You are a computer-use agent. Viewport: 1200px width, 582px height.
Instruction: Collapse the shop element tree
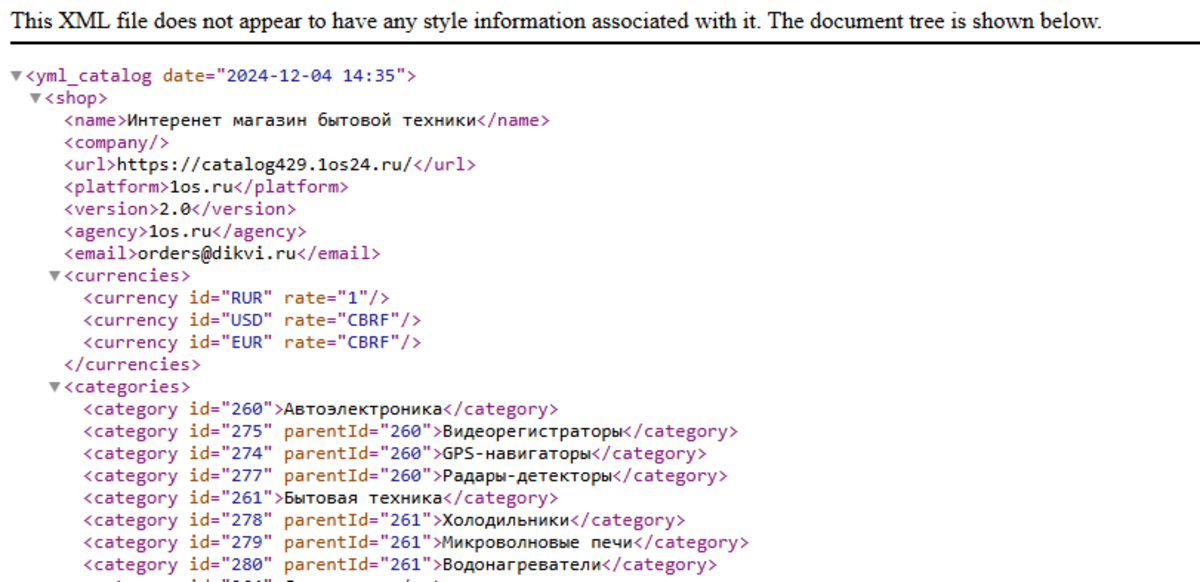tap(36, 99)
